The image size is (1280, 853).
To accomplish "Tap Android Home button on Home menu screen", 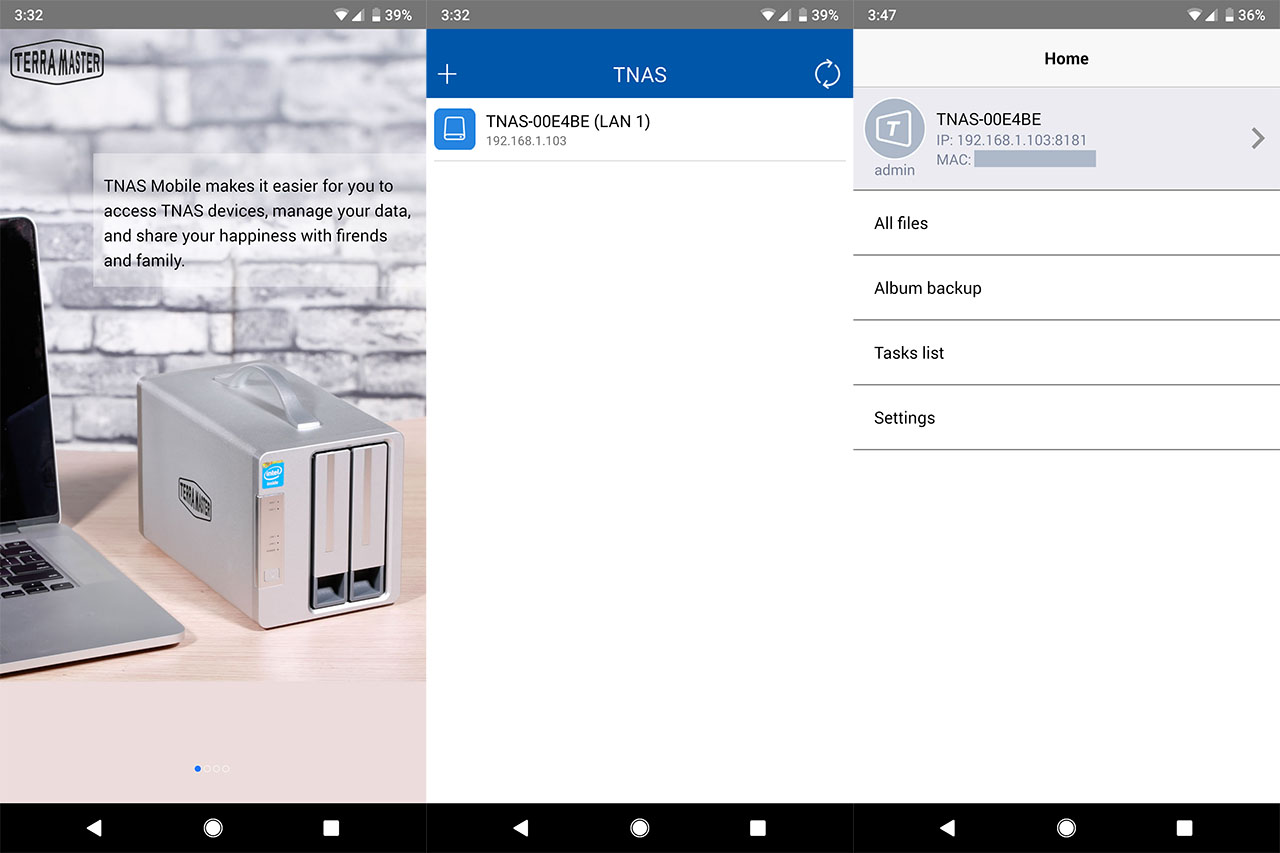I will [x=1066, y=828].
